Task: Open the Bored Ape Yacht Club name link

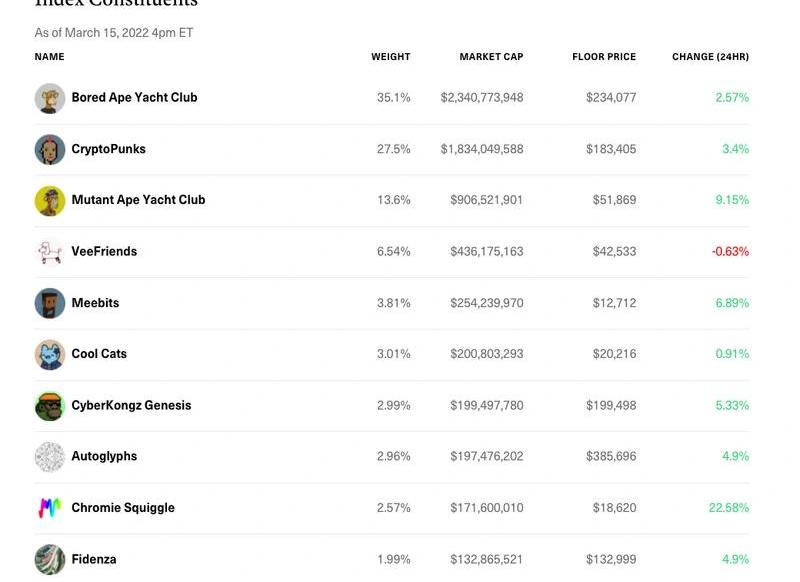Action: (134, 98)
